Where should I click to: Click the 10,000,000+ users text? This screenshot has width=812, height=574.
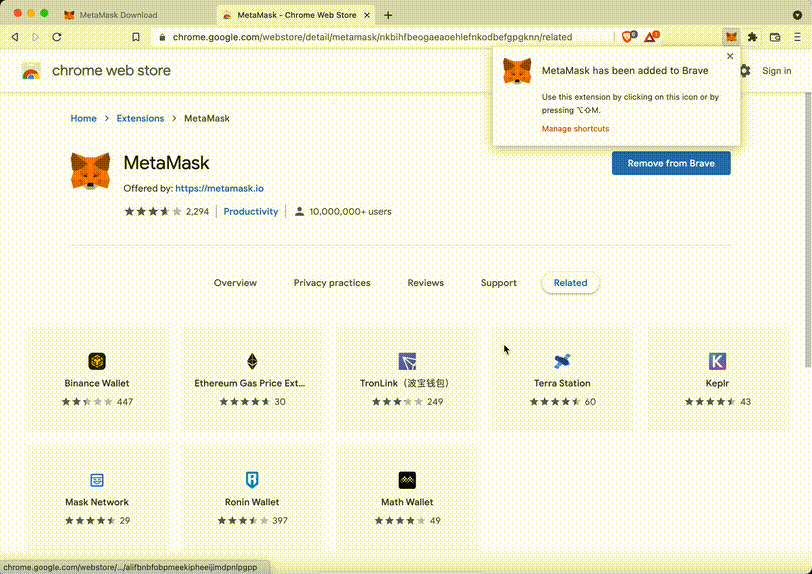click(x=350, y=211)
